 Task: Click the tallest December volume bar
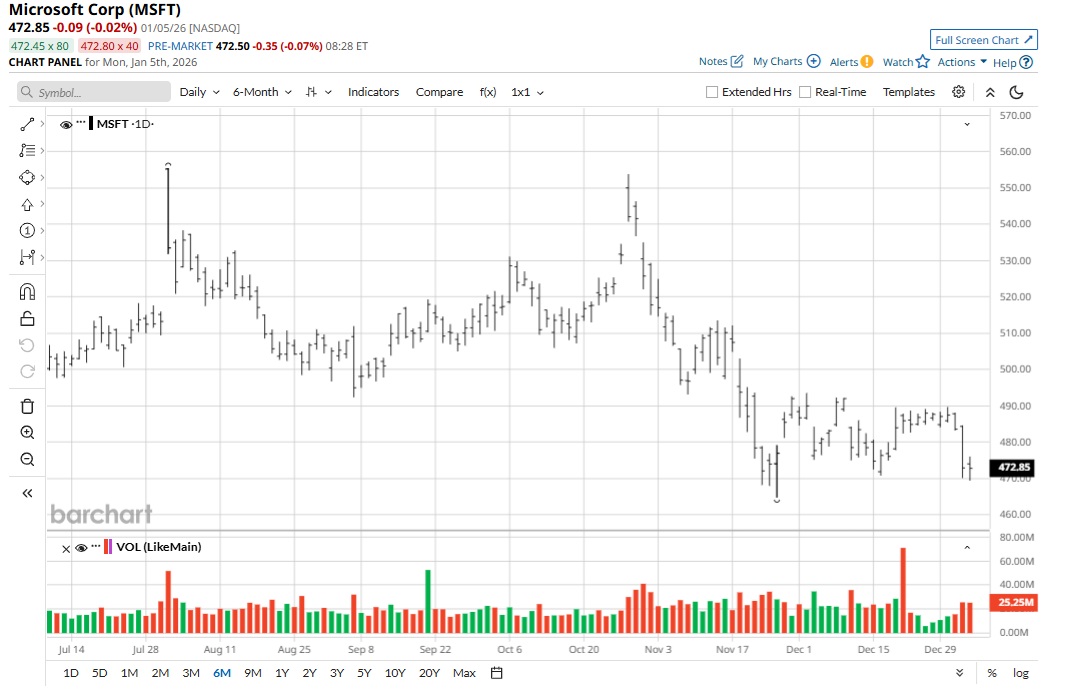click(903, 591)
